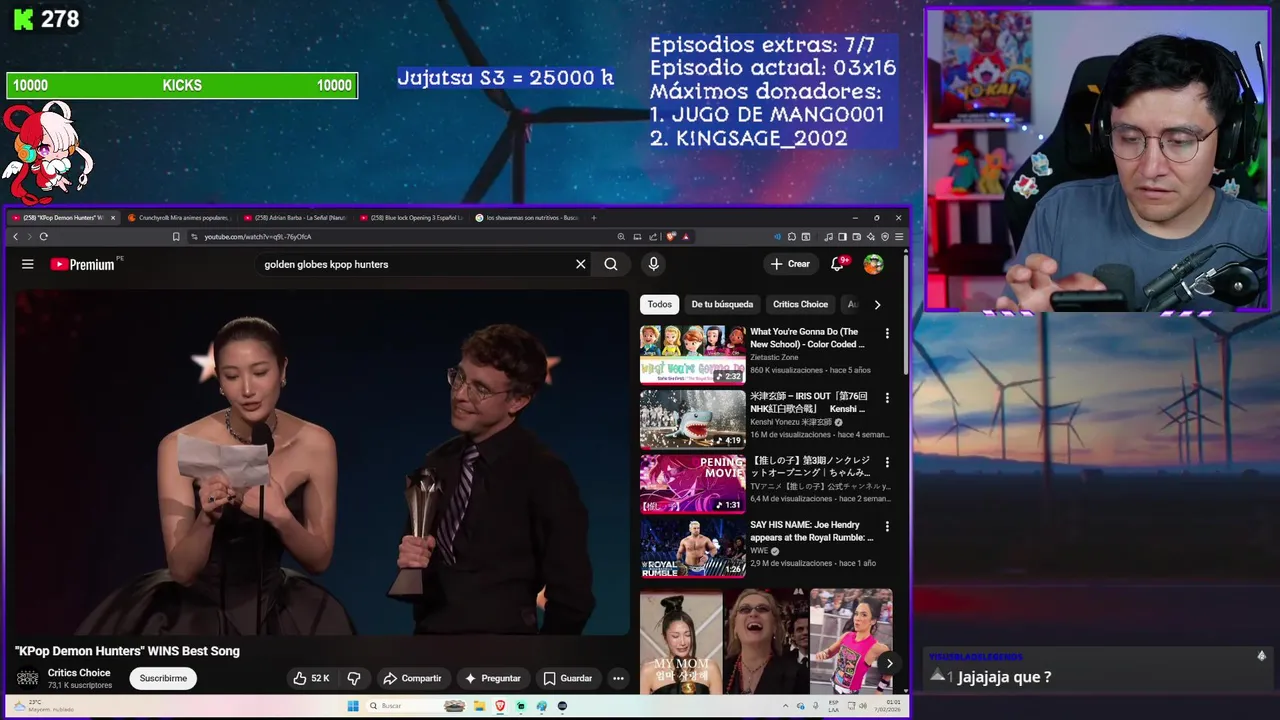Open the Crear create button
Image resolution: width=1280 pixels, height=720 pixels.
pyautogui.click(x=789, y=264)
